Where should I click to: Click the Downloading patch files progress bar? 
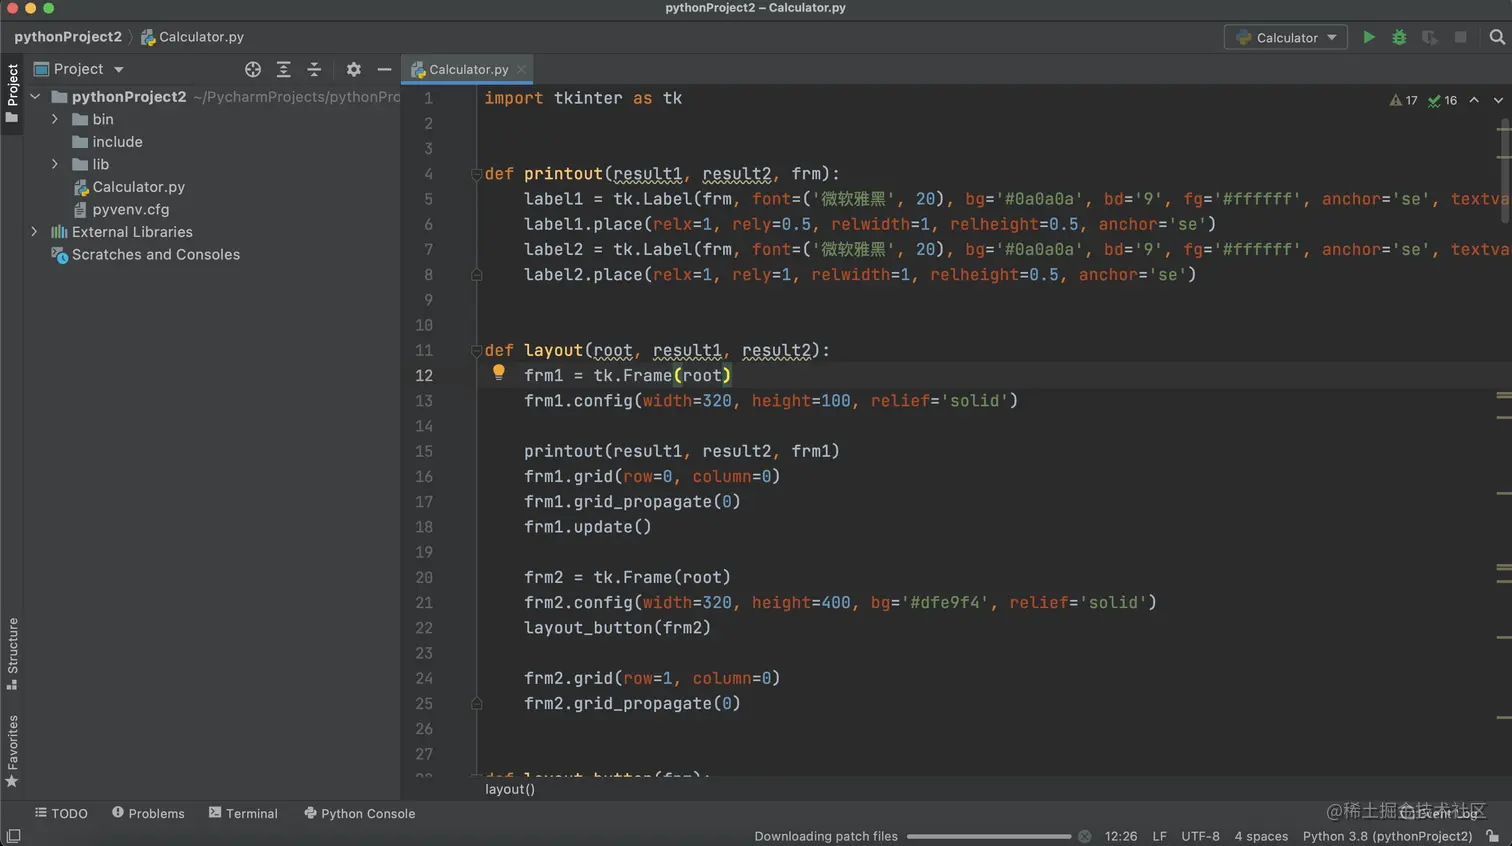988,836
